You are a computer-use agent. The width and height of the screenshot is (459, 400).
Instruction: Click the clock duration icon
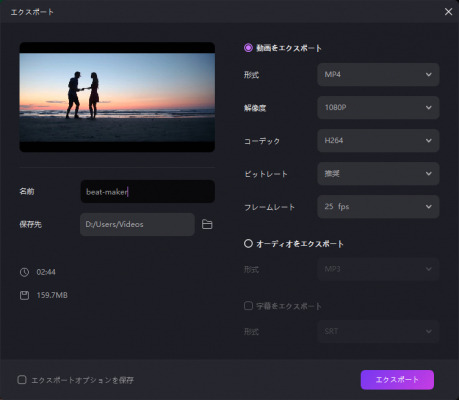coord(24,272)
